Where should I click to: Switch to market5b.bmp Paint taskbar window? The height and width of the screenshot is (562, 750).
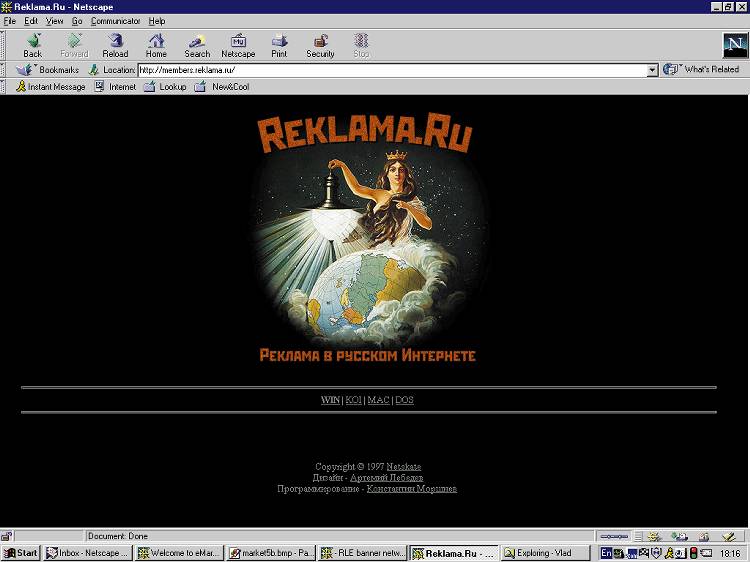271,553
